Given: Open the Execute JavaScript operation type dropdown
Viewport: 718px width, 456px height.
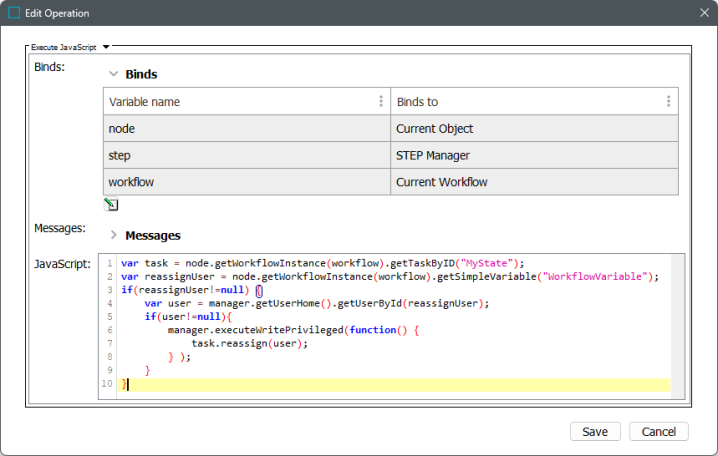Looking at the screenshot, I should [x=106, y=46].
